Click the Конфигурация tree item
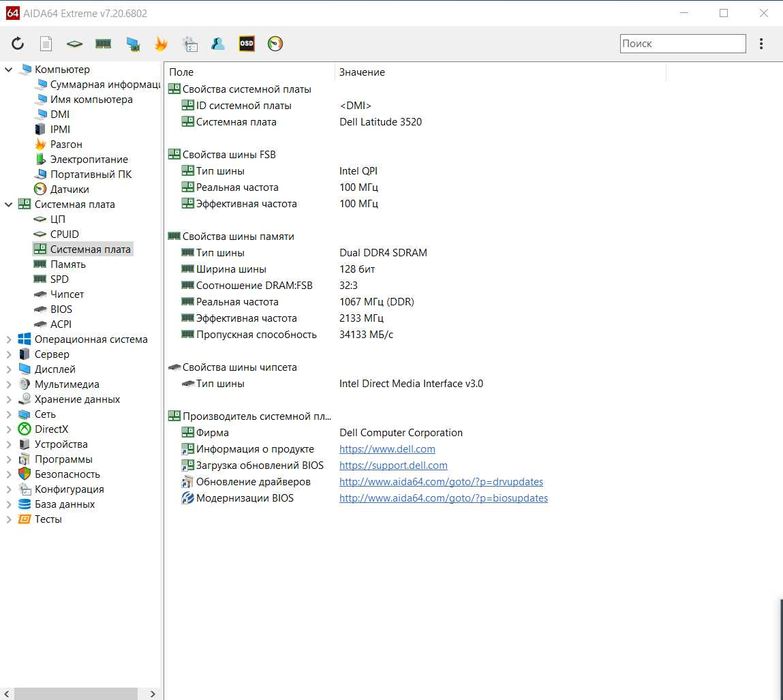 point(61,489)
